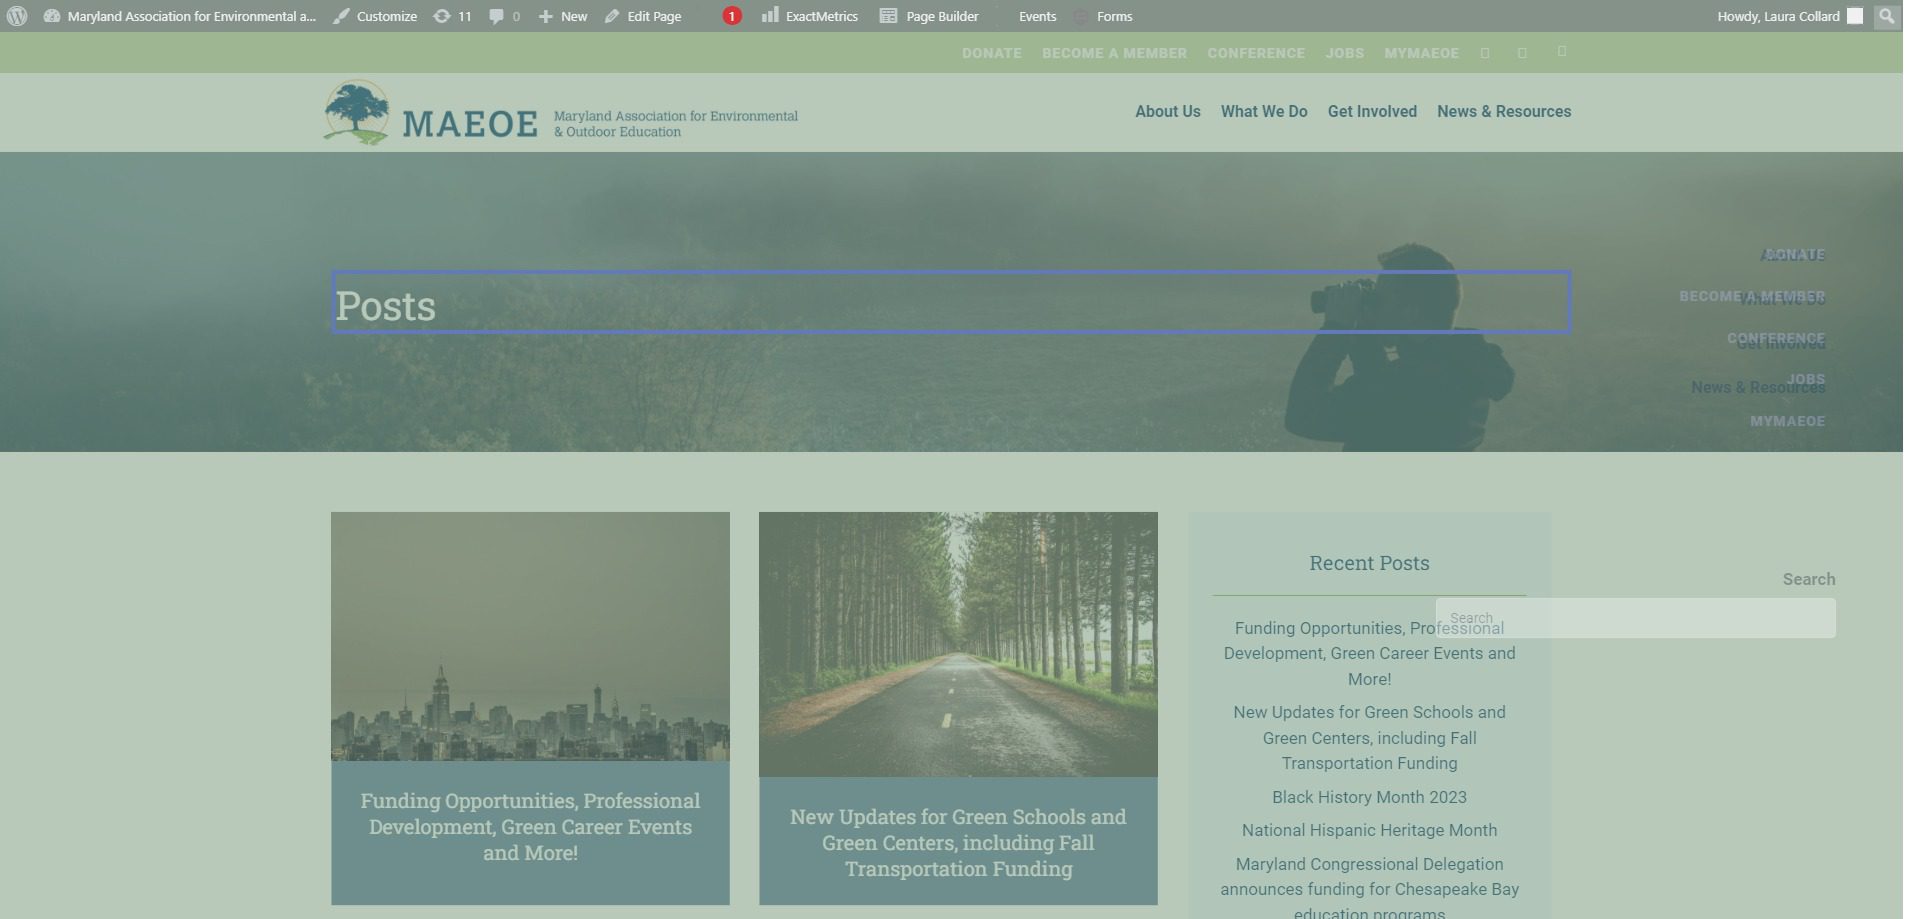Open ExactMetrics from the admin bar

click(x=810, y=16)
